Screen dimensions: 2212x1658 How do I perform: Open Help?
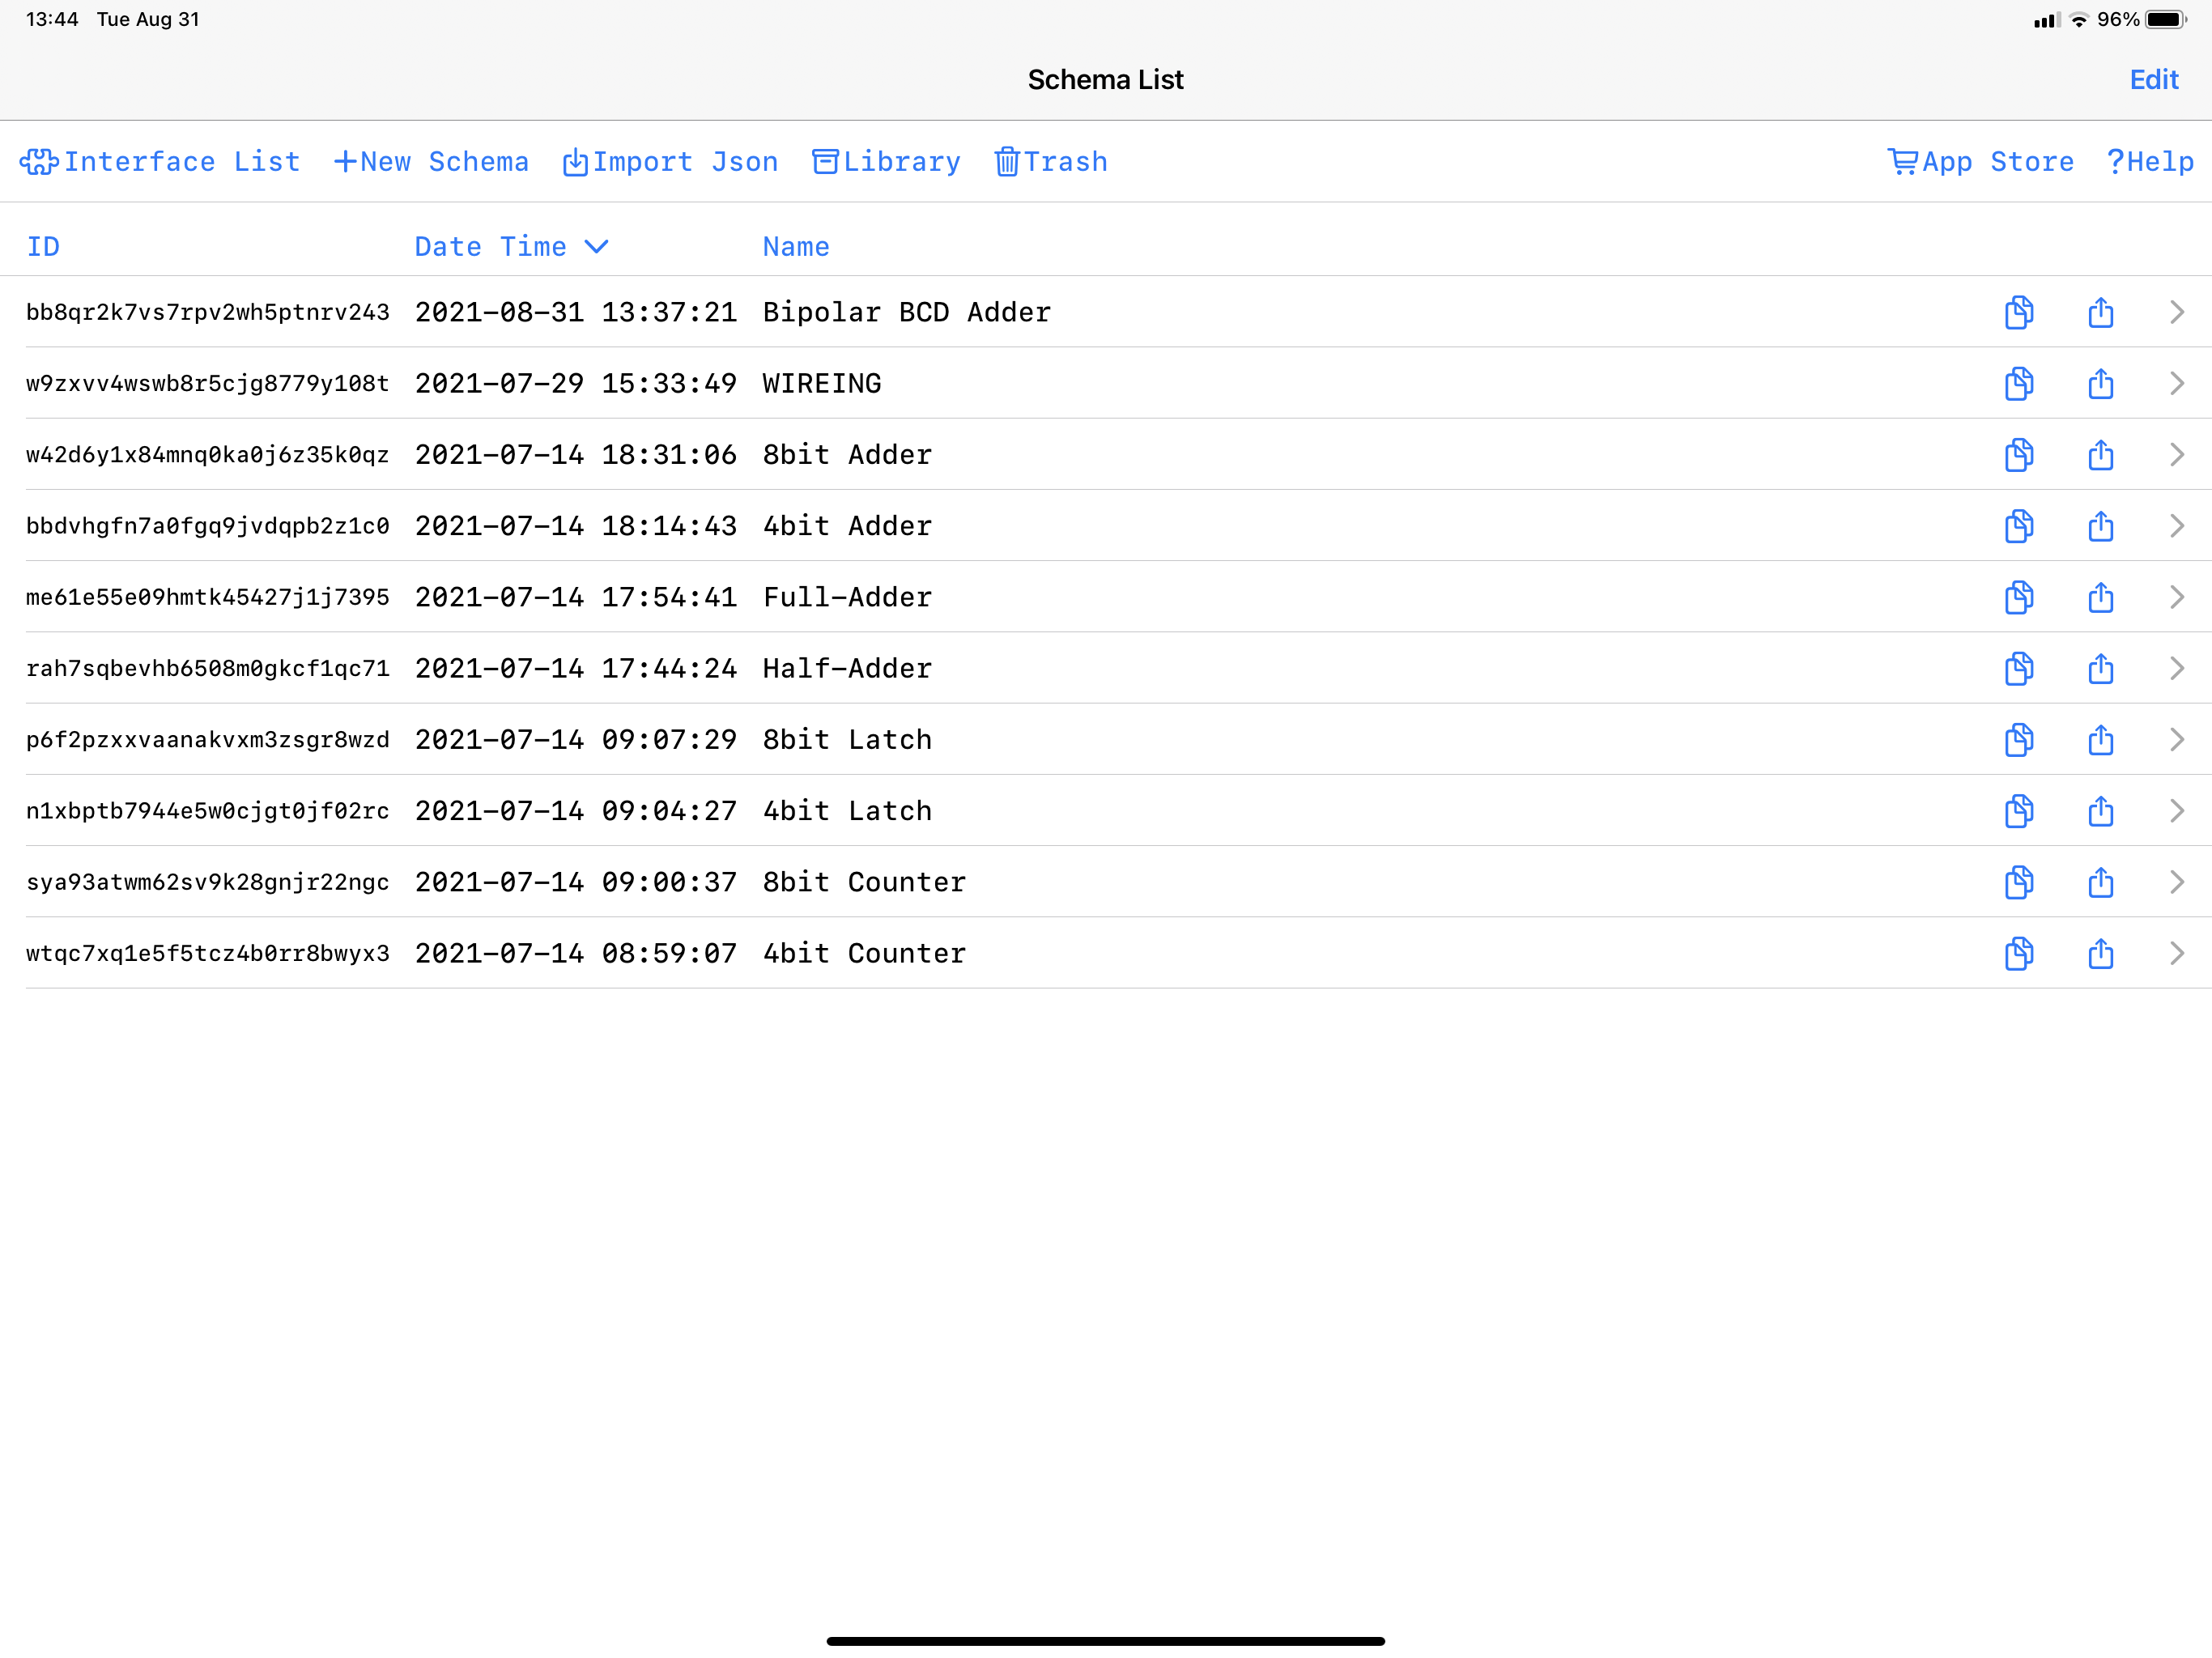pos(2150,162)
